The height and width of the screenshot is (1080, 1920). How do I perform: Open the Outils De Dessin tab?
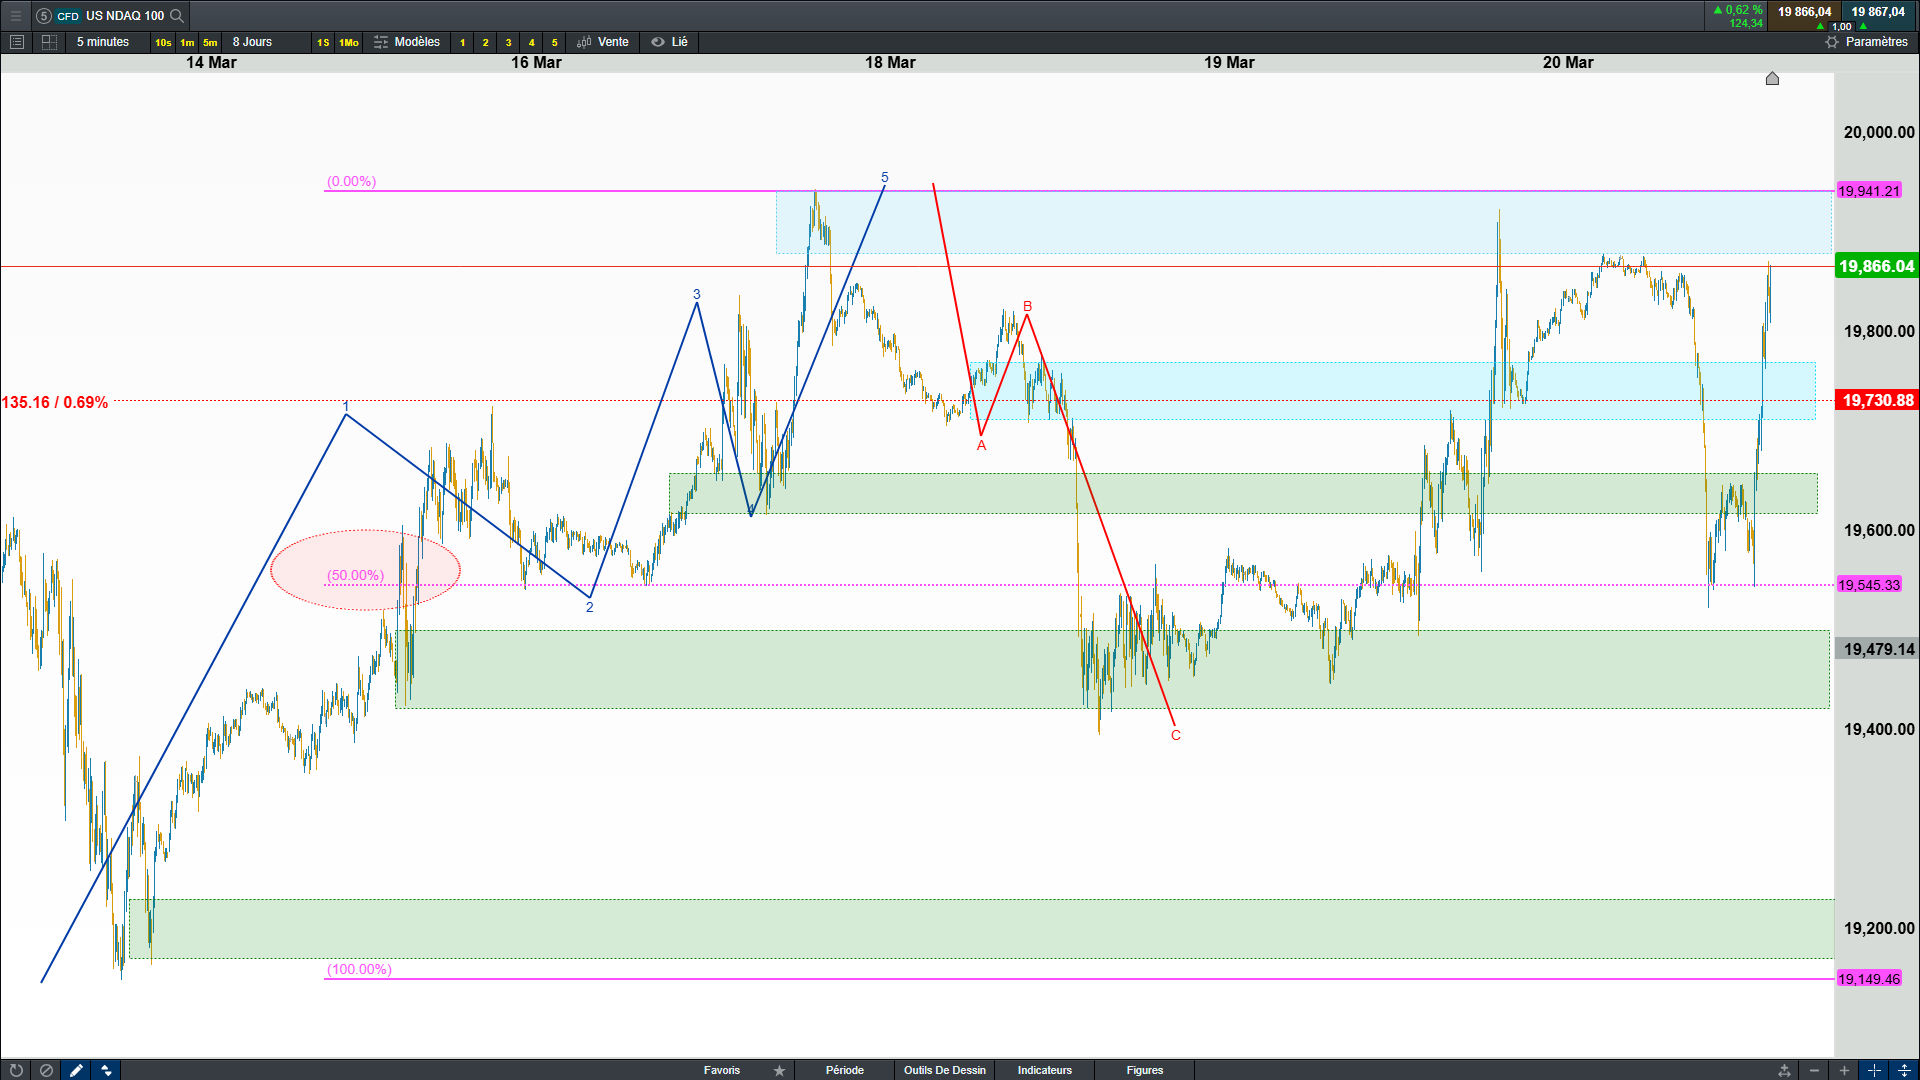pos(944,1070)
